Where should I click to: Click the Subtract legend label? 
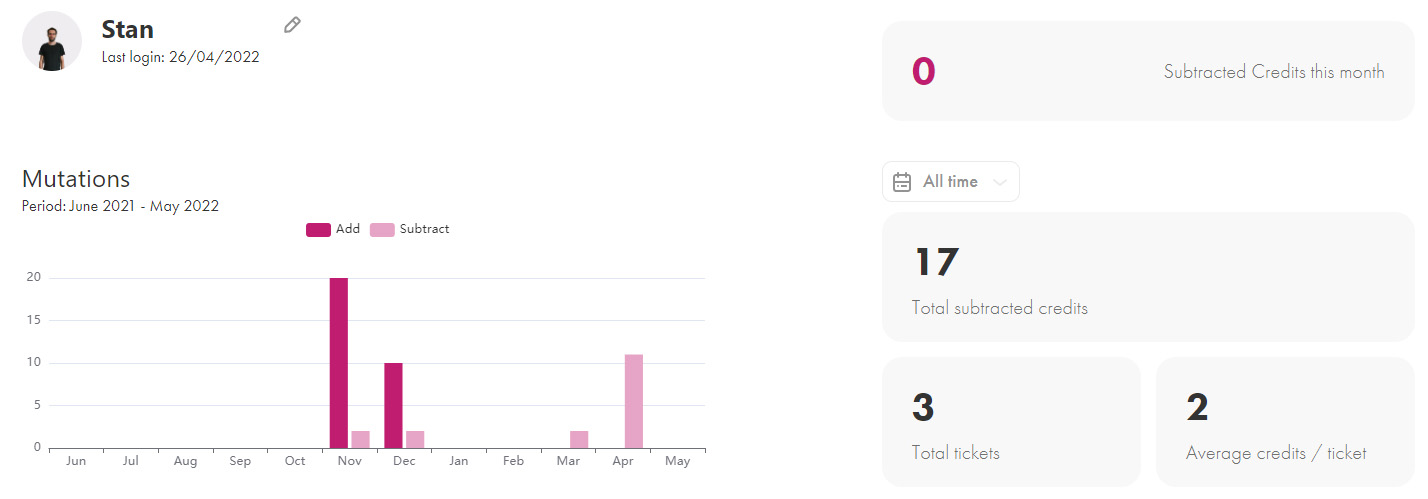pyautogui.click(x=424, y=229)
